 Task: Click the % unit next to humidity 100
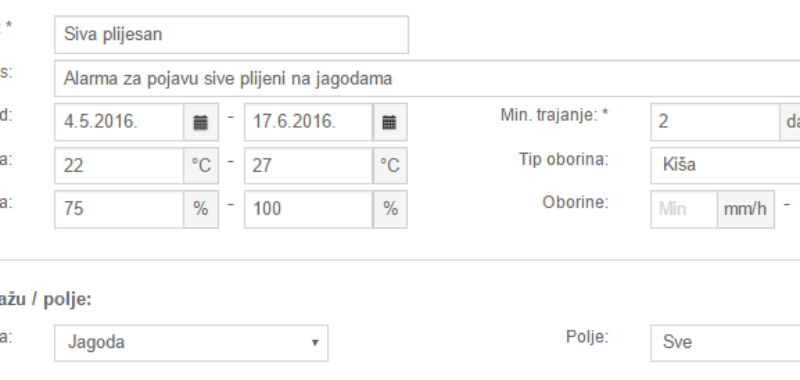click(x=390, y=209)
